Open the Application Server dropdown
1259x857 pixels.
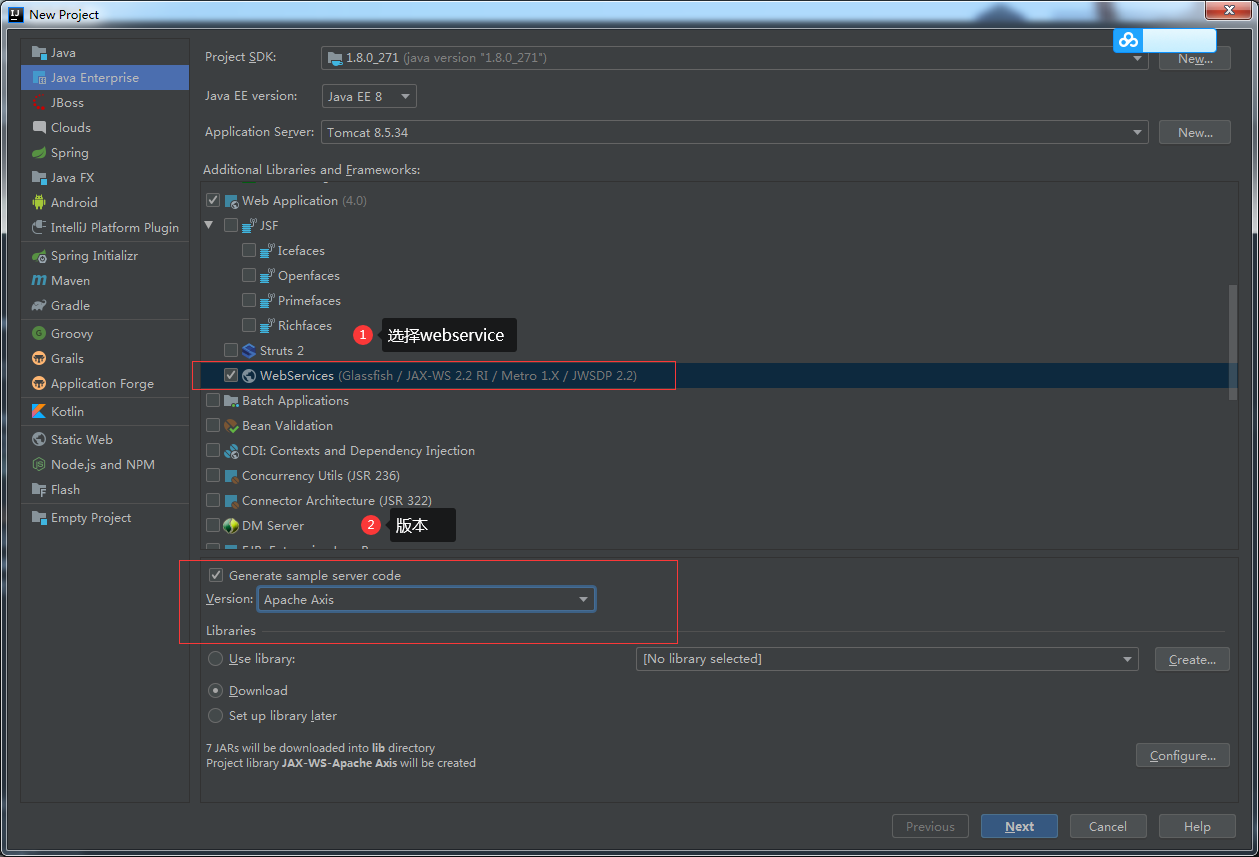click(x=1137, y=131)
